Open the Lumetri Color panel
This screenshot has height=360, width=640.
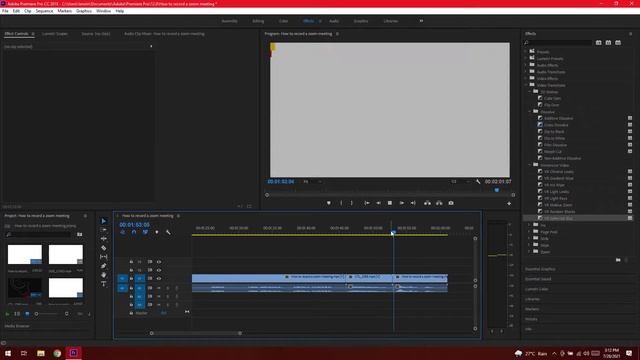tap(536, 289)
